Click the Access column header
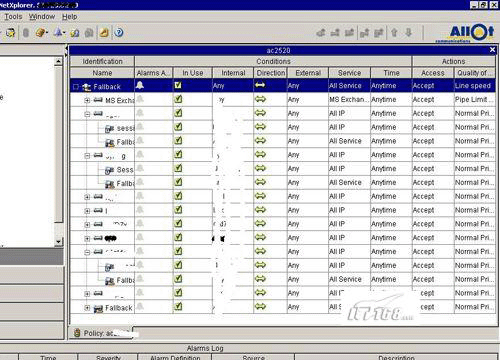The height and width of the screenshot is (360, 500). [433, 73]
